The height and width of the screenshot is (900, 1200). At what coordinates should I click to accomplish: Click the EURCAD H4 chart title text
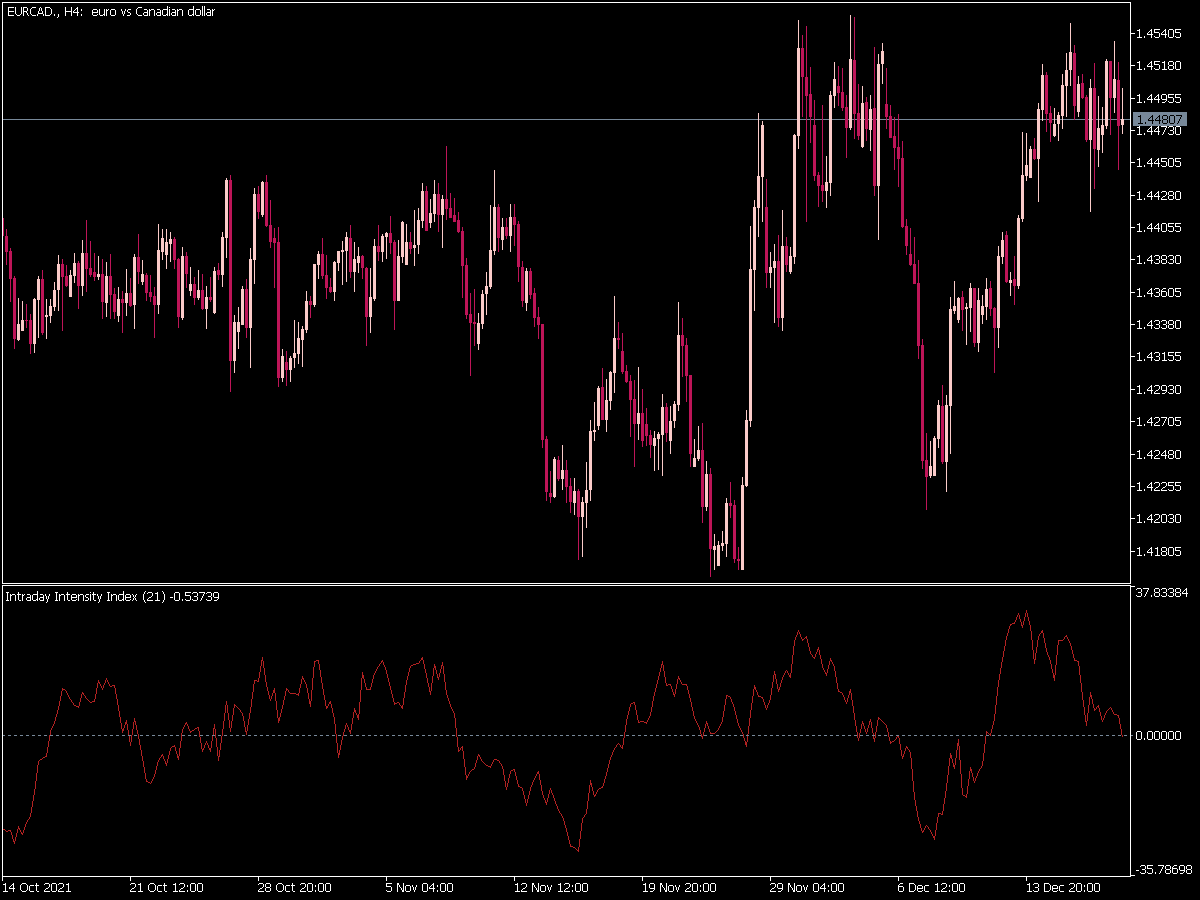[x=110, y=12]
